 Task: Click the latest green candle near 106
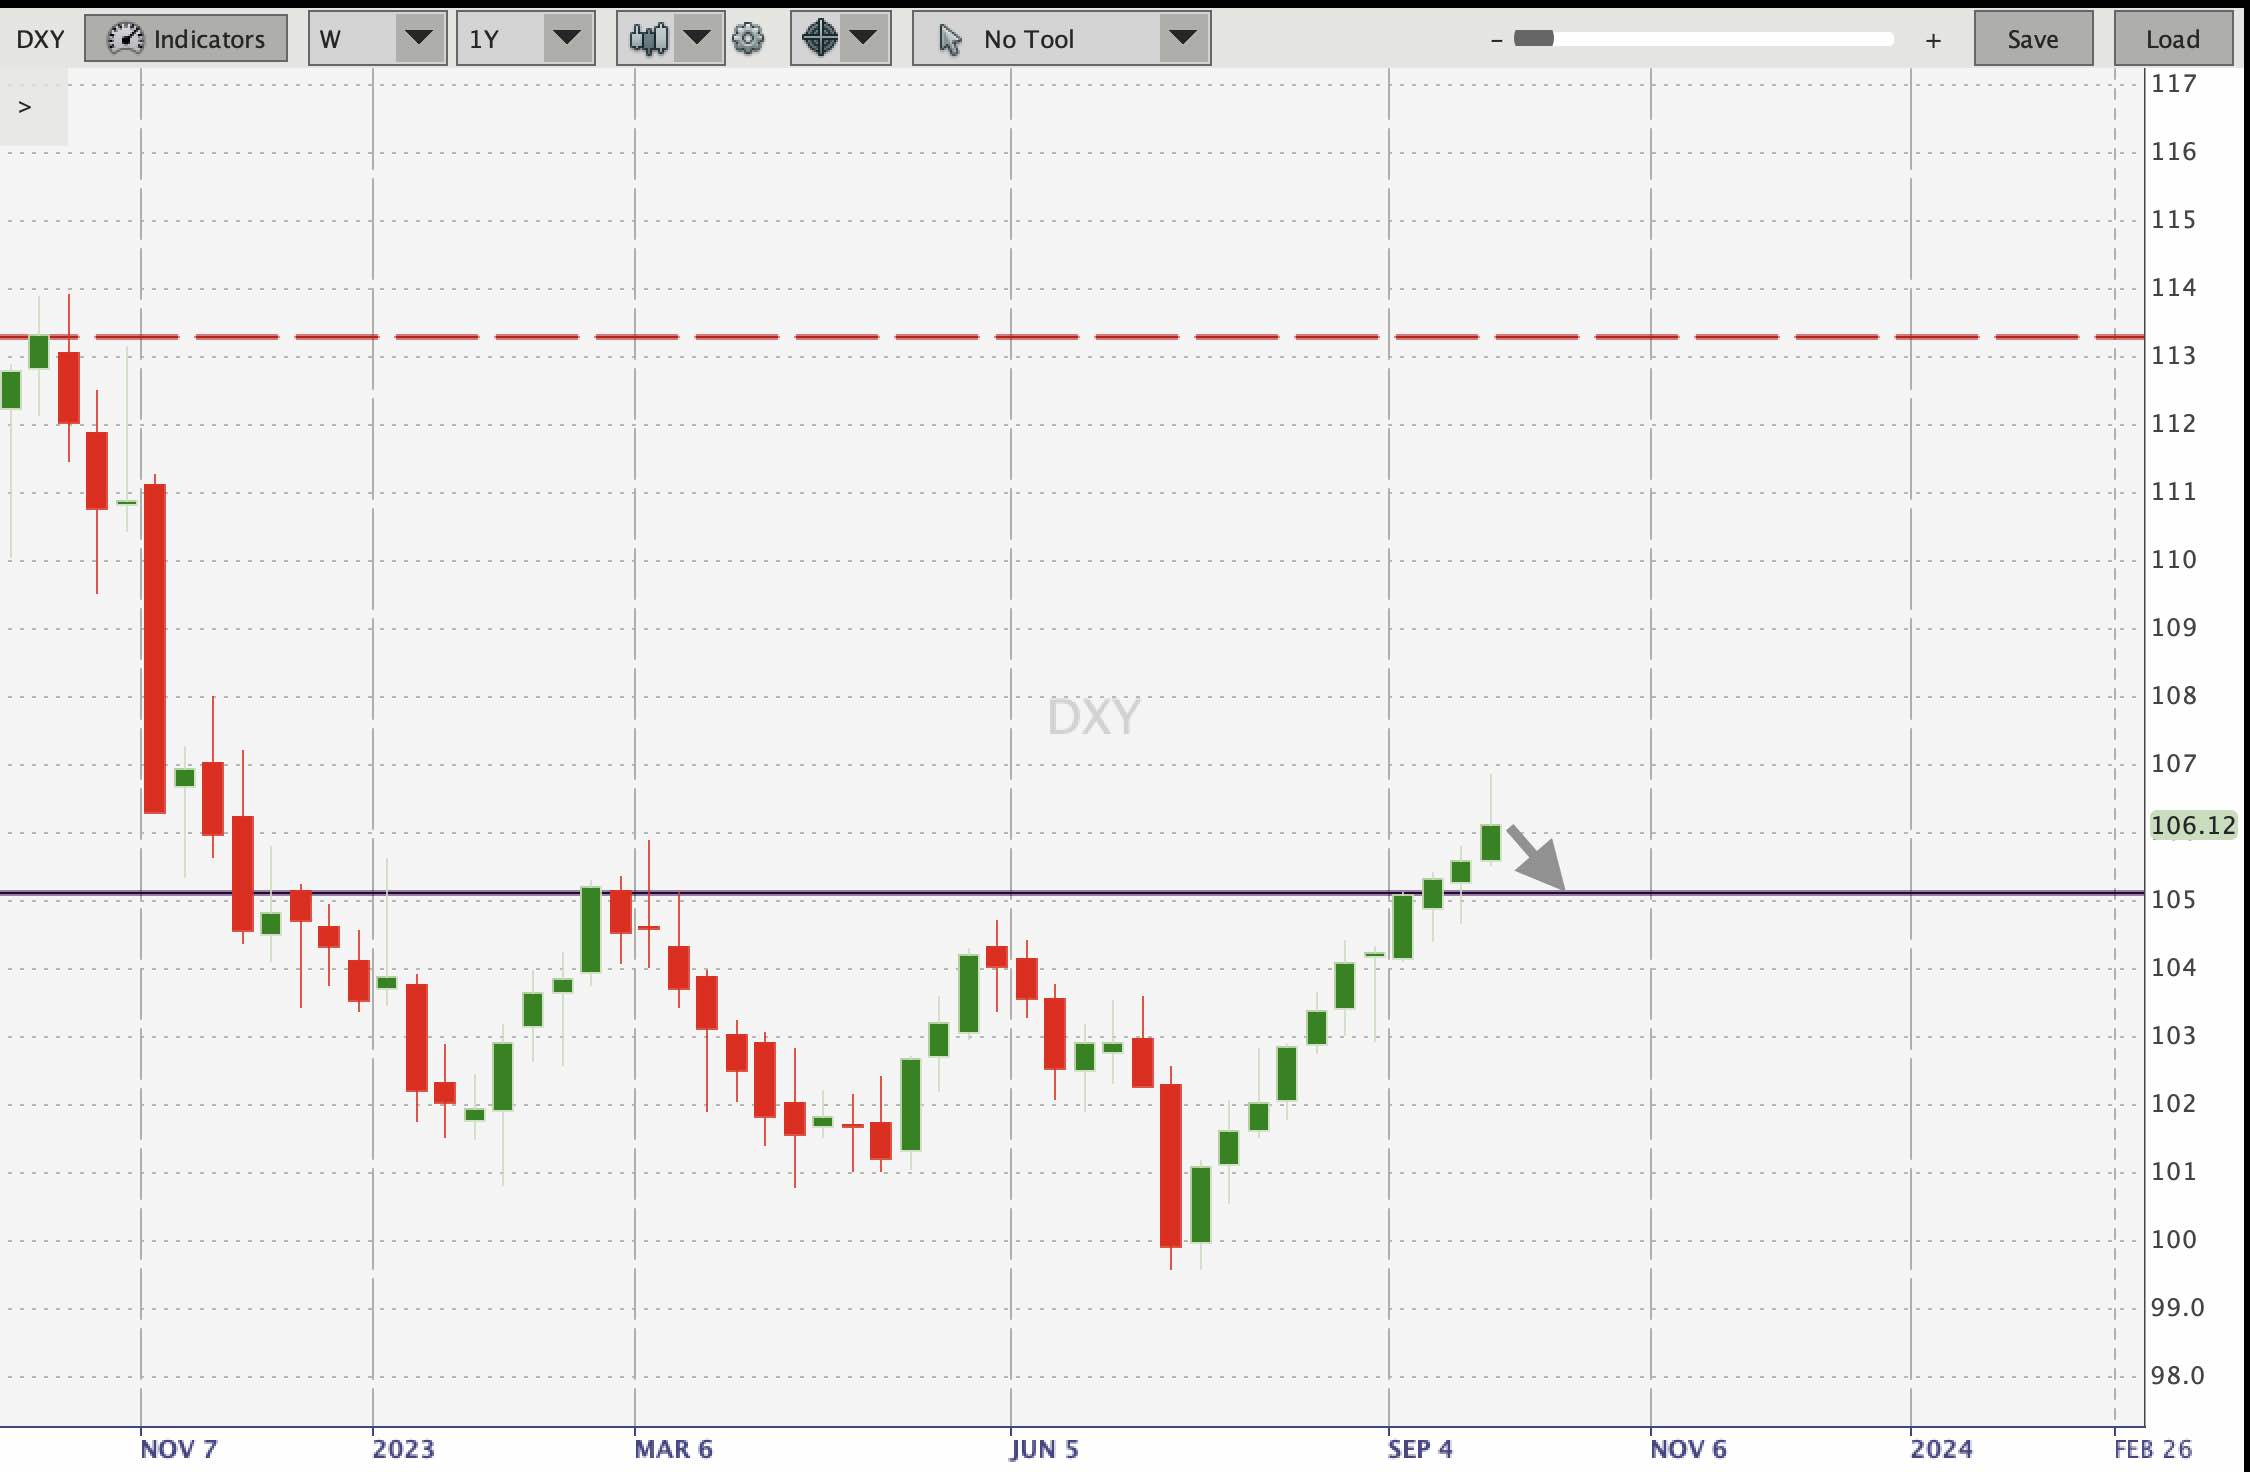coord(1490,842)
